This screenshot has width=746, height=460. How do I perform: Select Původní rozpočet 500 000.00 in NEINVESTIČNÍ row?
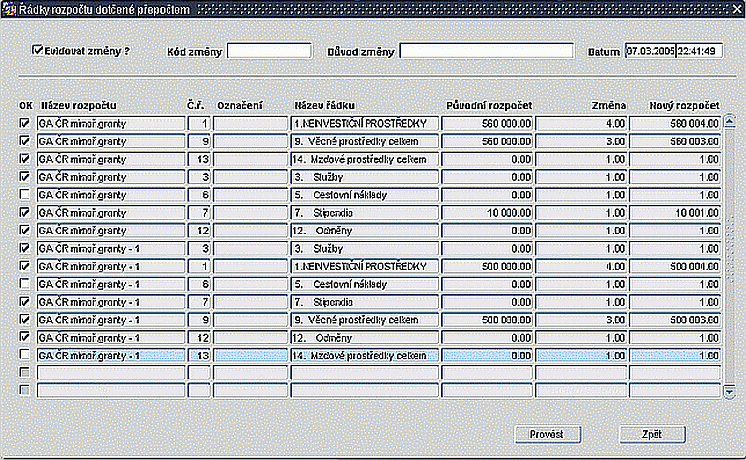pyautogui.click(x=487, y=266)
